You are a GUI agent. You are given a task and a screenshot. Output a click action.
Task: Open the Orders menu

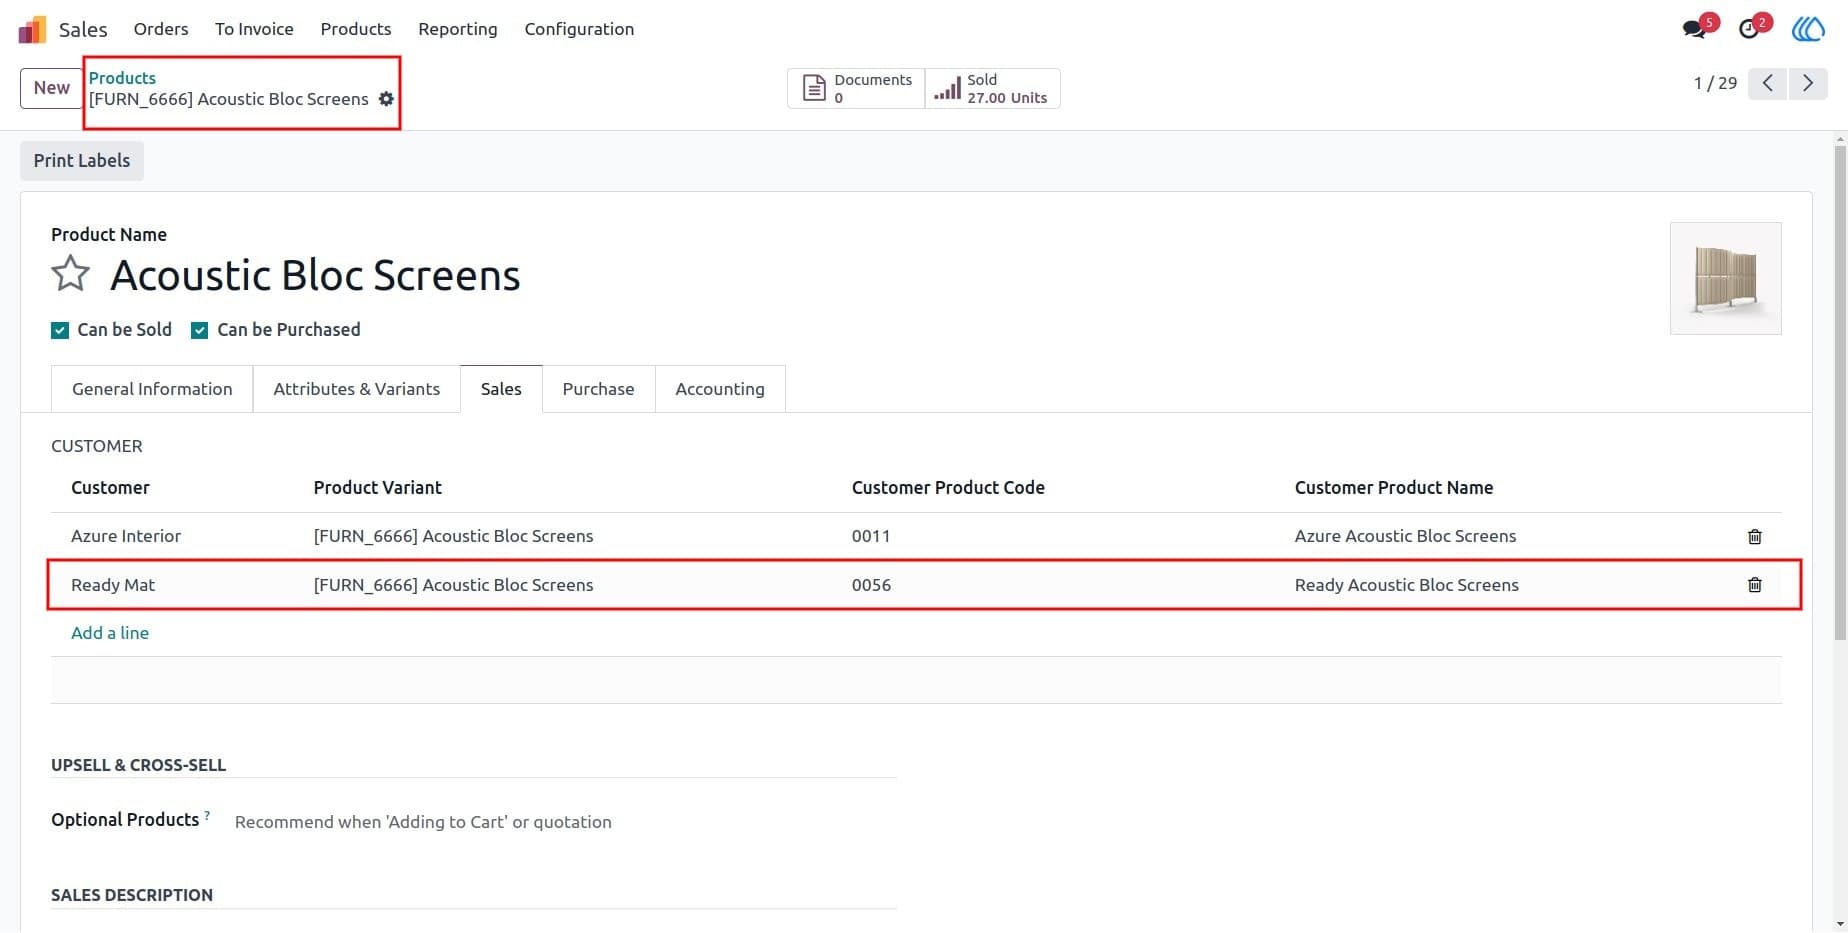(x=161, y=29)
